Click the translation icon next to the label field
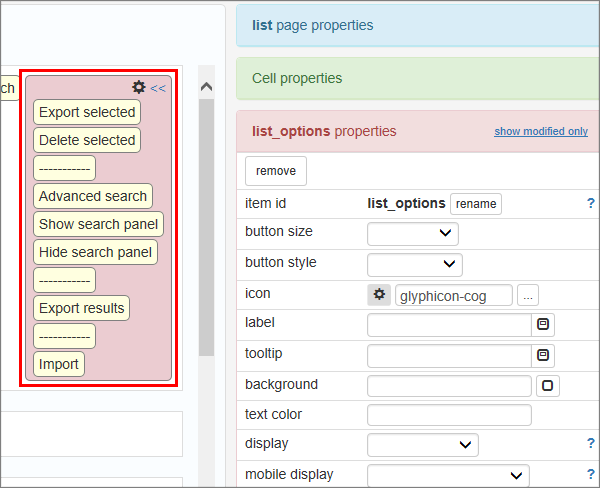The width and height of the screenshot is (600, 488). (543, 325)
